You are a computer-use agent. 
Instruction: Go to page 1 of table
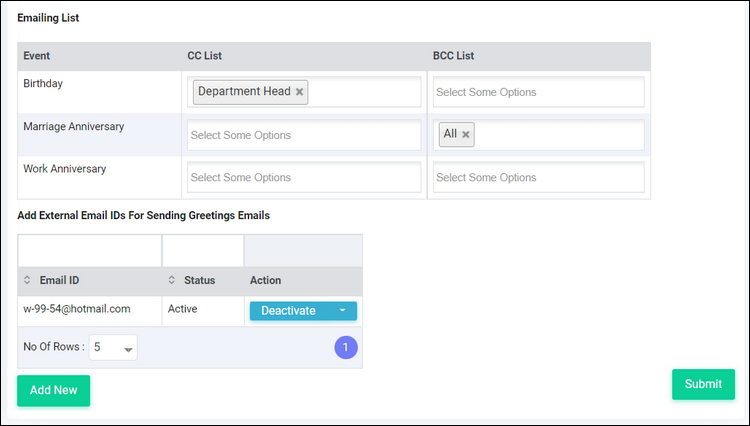coord(346,347)
